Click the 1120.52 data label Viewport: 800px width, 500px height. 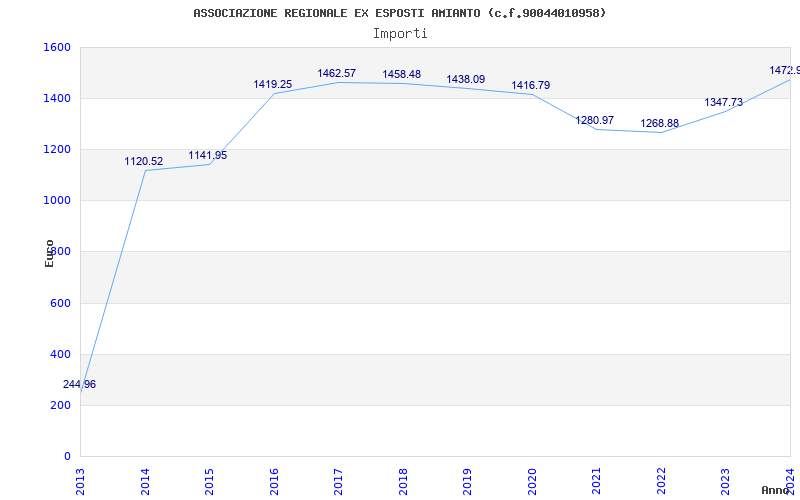coord(144,162)
